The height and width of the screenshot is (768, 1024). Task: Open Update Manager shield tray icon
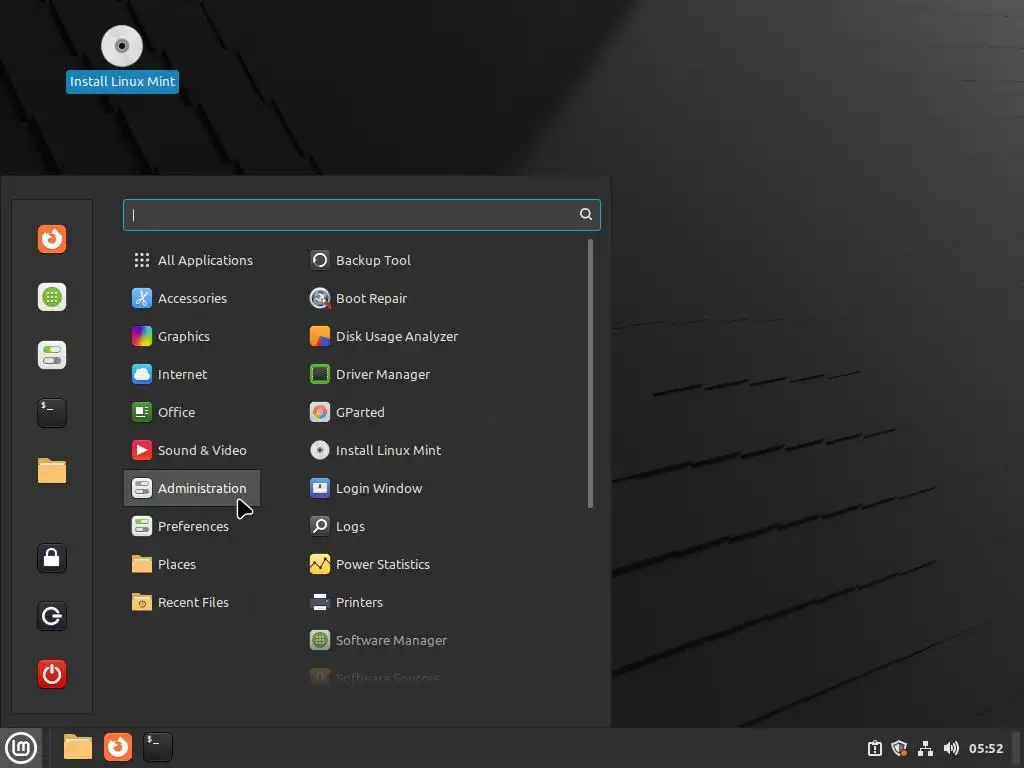(x=899, y=748)
